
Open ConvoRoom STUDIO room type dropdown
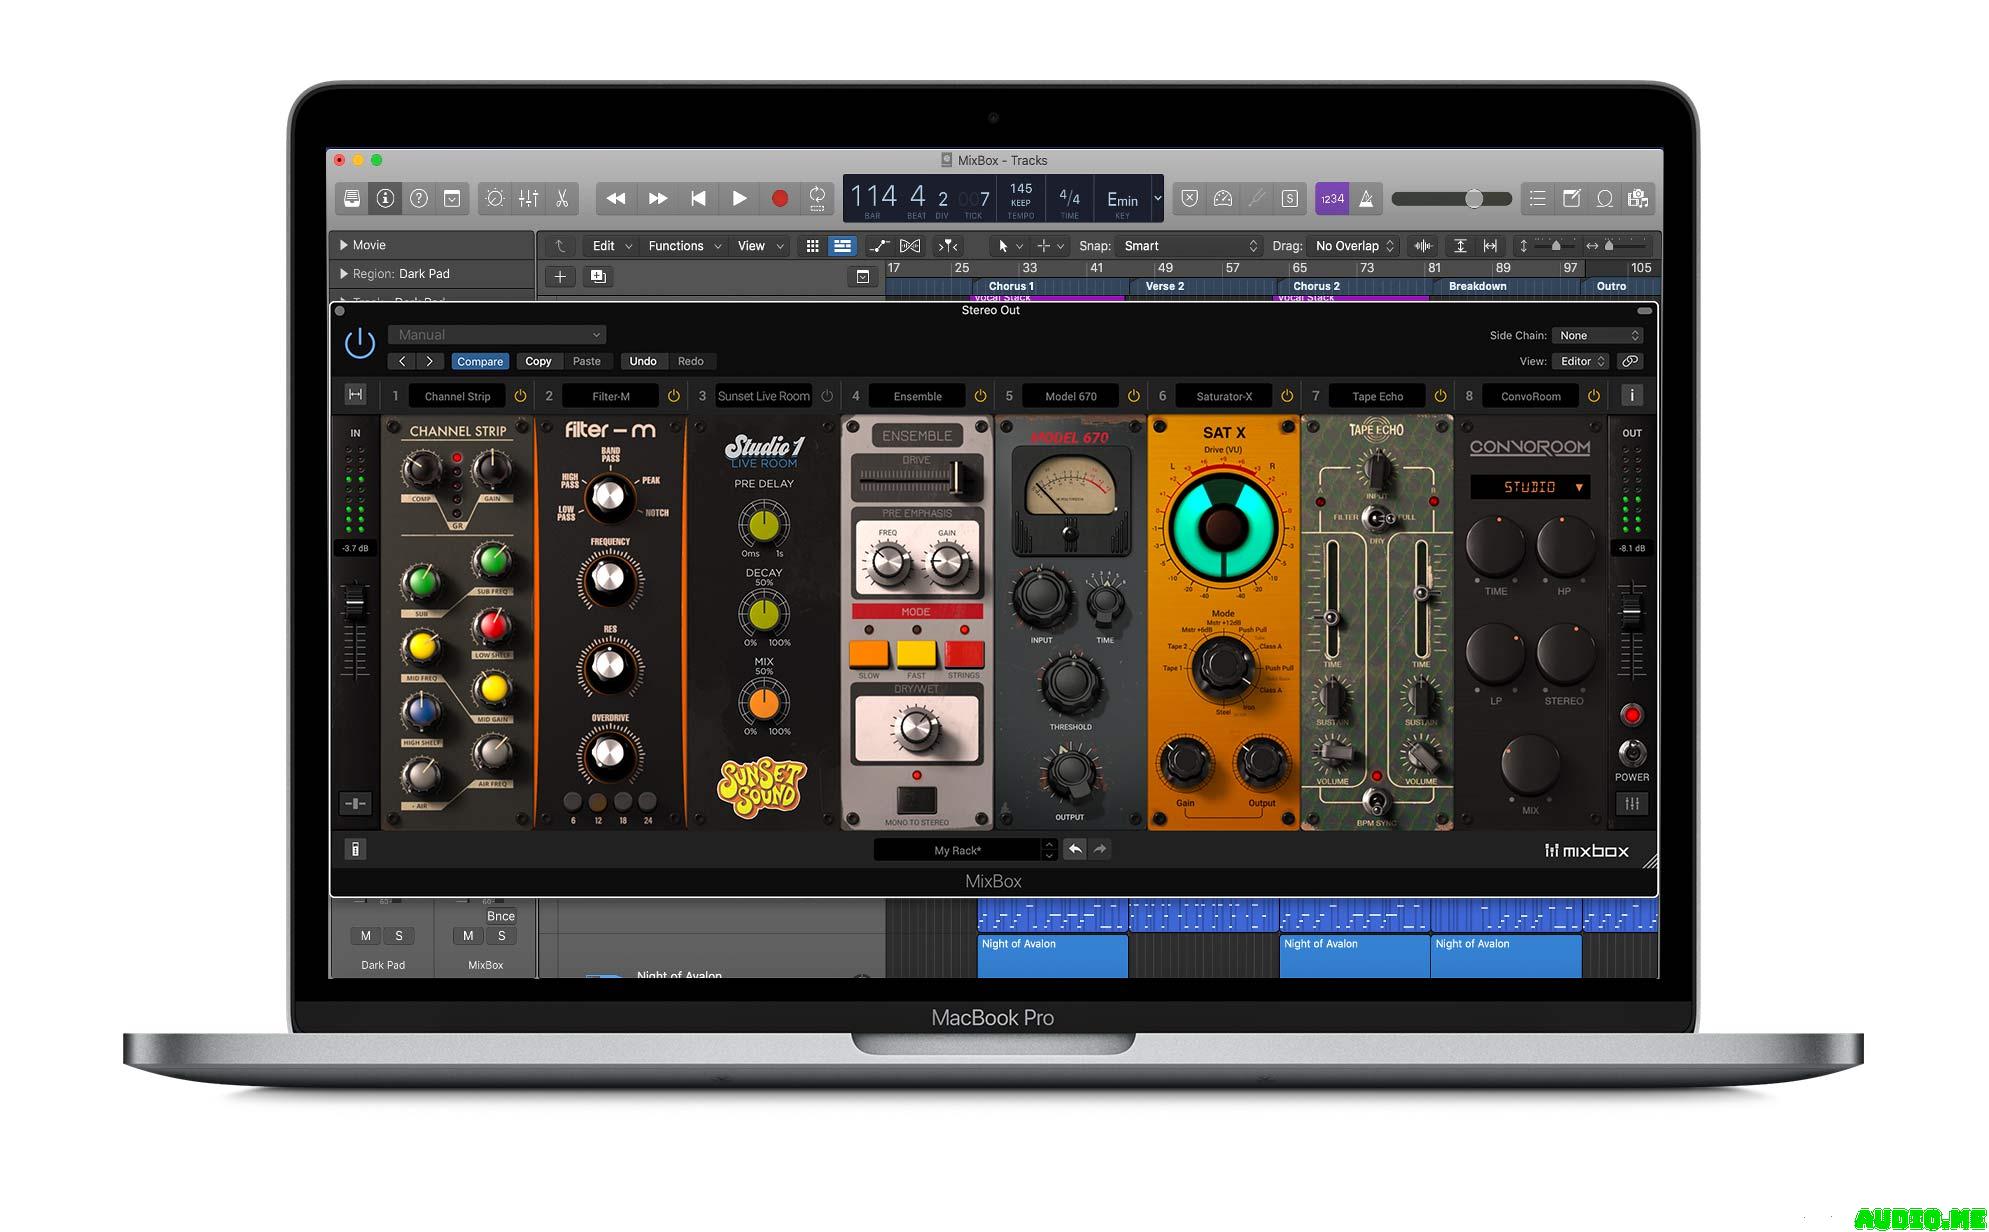point(1529,487)
